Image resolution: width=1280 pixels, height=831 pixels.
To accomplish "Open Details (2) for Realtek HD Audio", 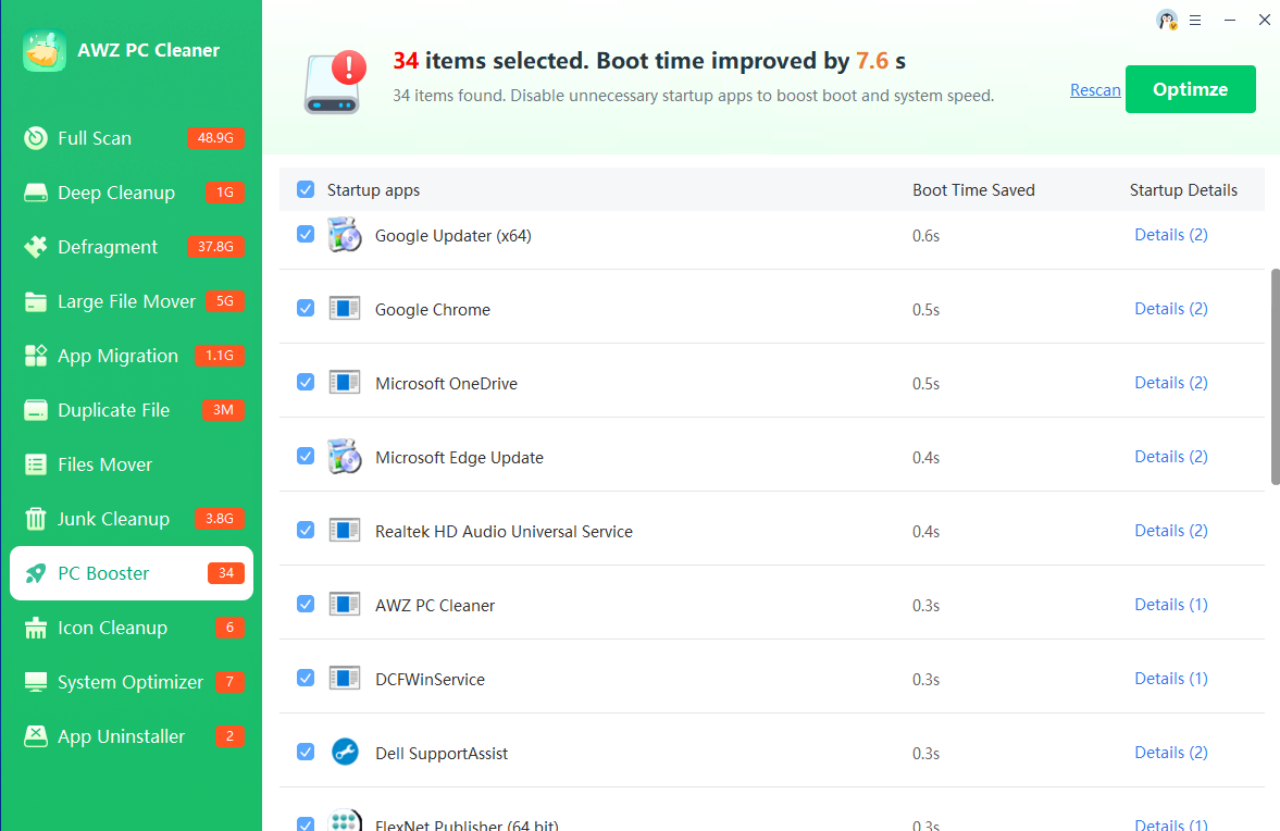I will tap(1171, 531).
